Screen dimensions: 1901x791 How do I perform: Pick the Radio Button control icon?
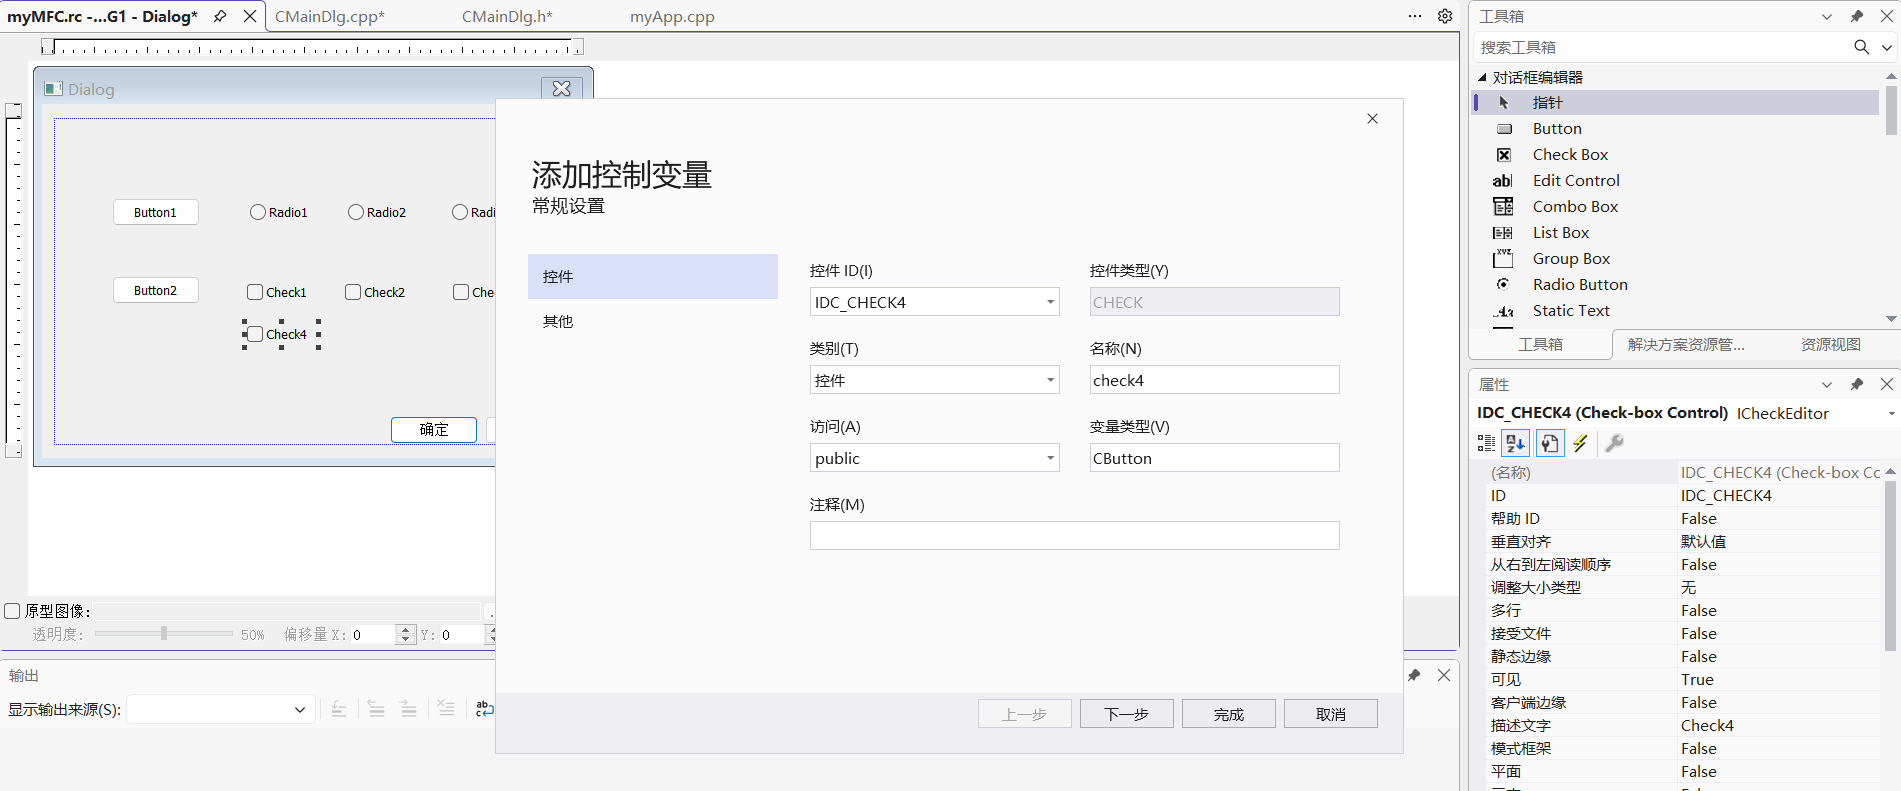1503,285
